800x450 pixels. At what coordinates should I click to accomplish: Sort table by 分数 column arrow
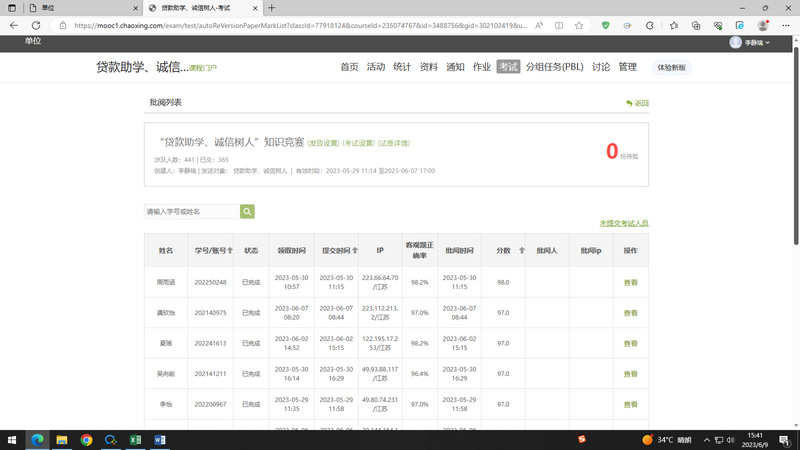click(518, 250)
